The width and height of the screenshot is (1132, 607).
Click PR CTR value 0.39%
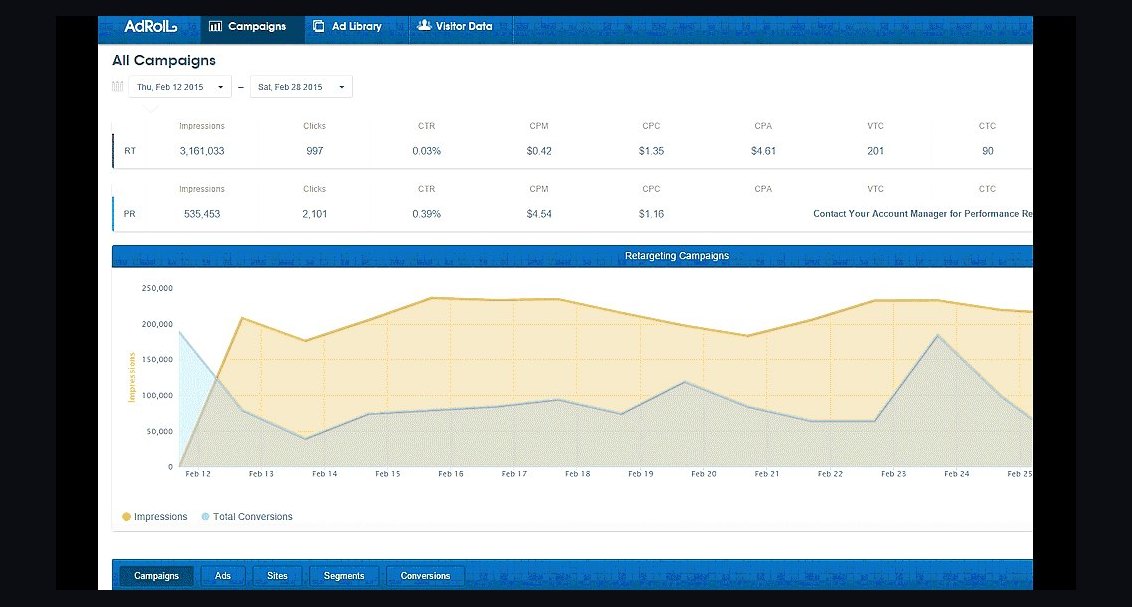point(427,214)
